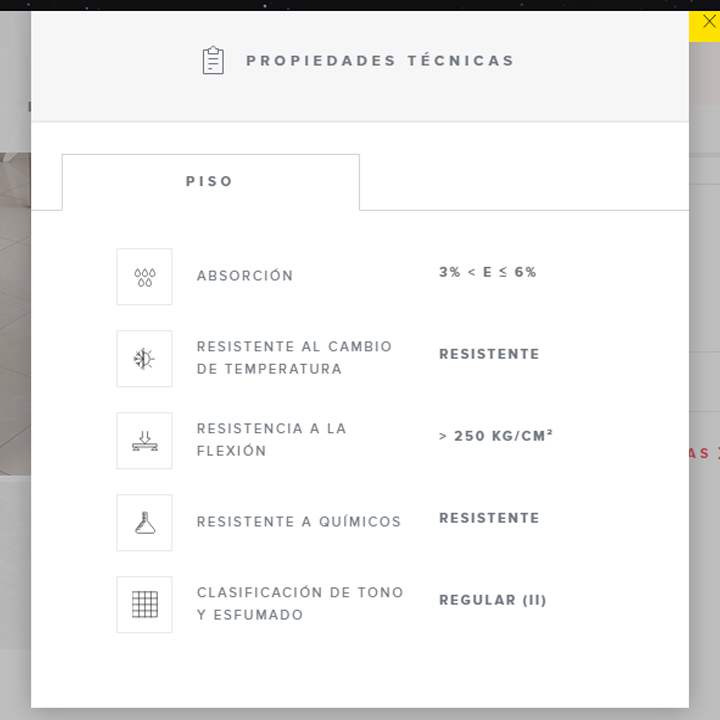Click the RESISTENTE value for chemicals
The image size is (720, 720).
click(x=489, y=518)
